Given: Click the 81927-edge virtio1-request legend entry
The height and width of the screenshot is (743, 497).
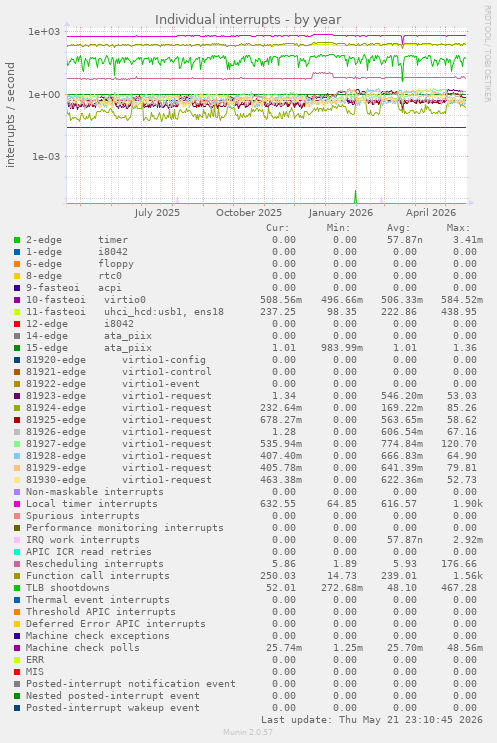Looking at the screenshot, I should point(118,444).
